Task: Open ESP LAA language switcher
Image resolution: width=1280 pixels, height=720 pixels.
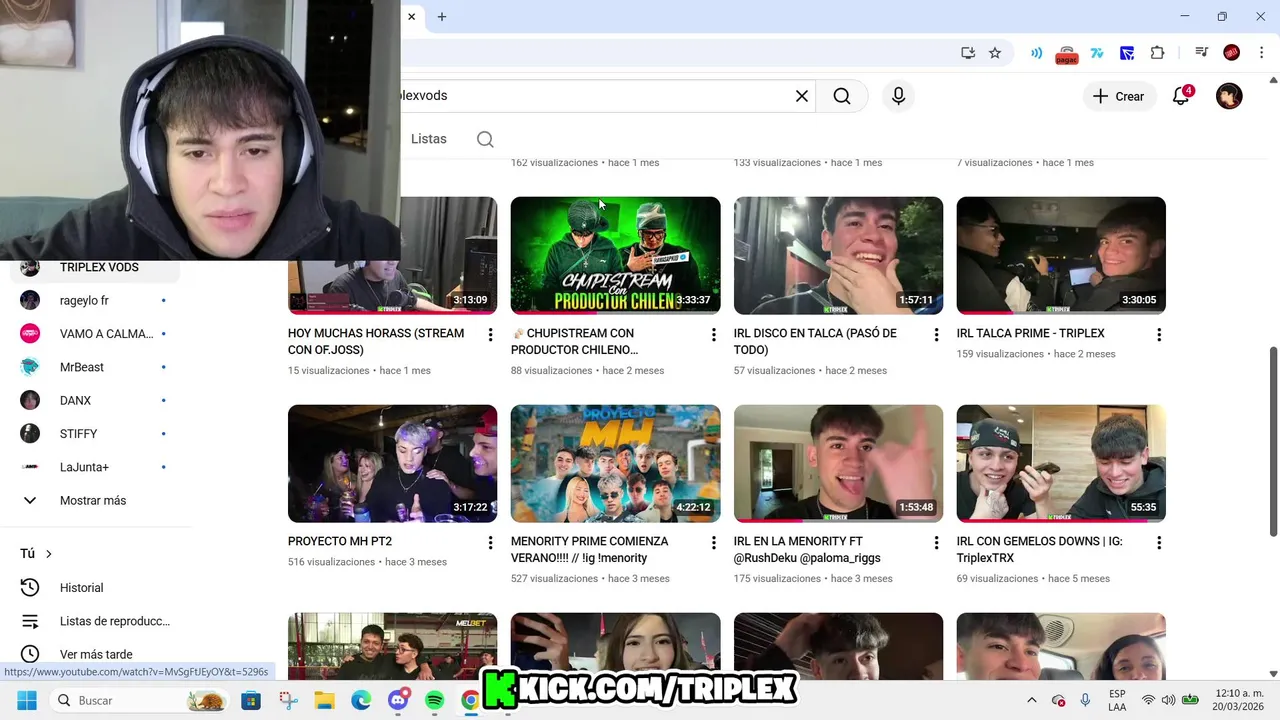Action: point(1117,700)
